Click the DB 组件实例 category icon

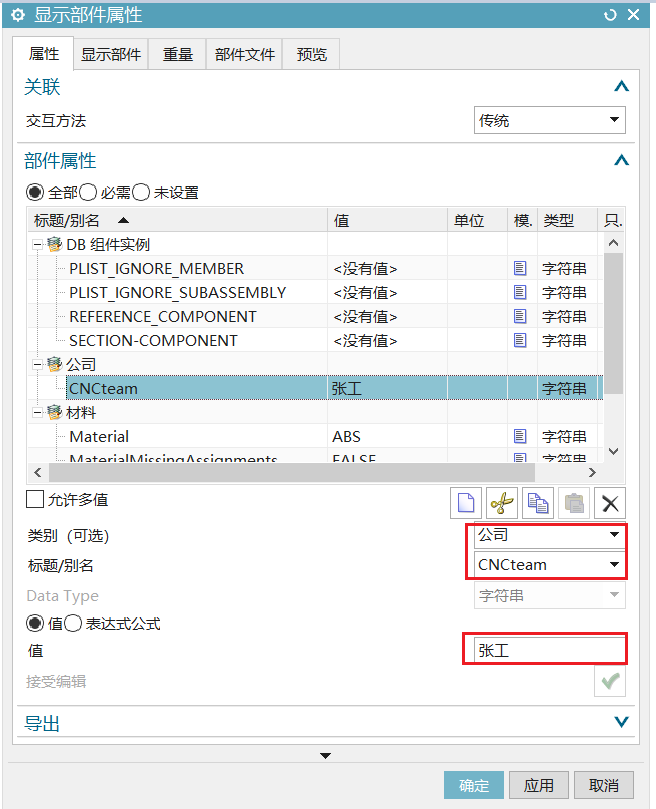click(55, 244)
